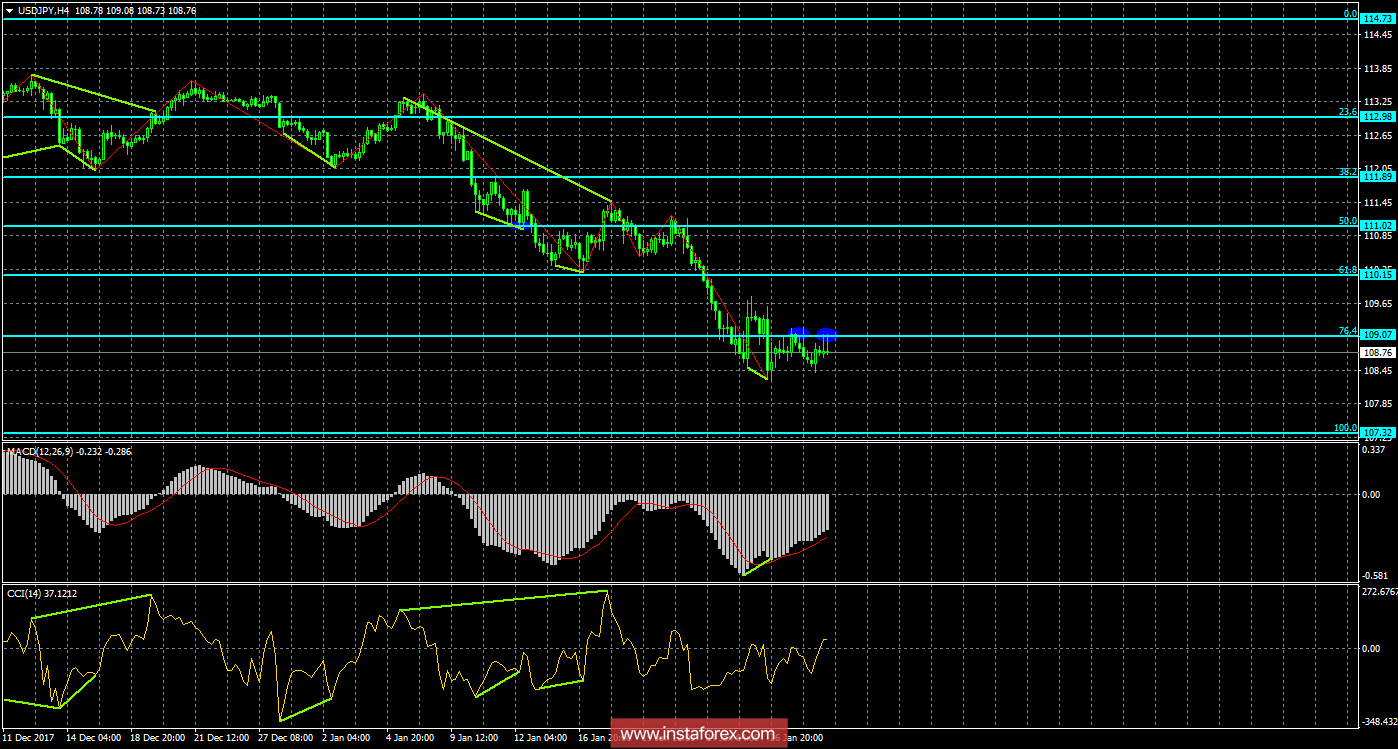Click the 109.65 price scale value

(x=1377, y=303)
